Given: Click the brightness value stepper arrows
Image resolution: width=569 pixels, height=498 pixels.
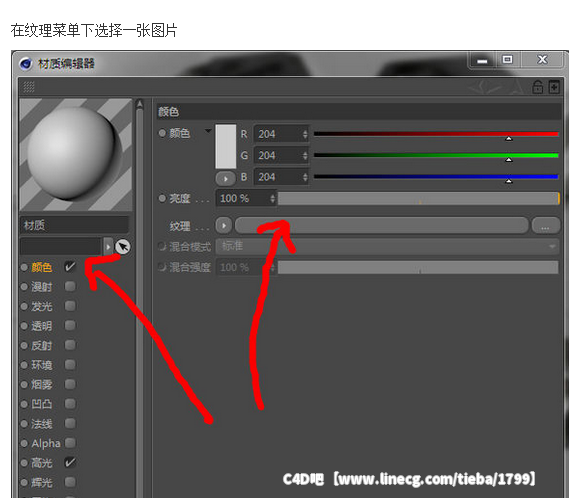Looking at the screenshot, I should [x=273, y=199].
